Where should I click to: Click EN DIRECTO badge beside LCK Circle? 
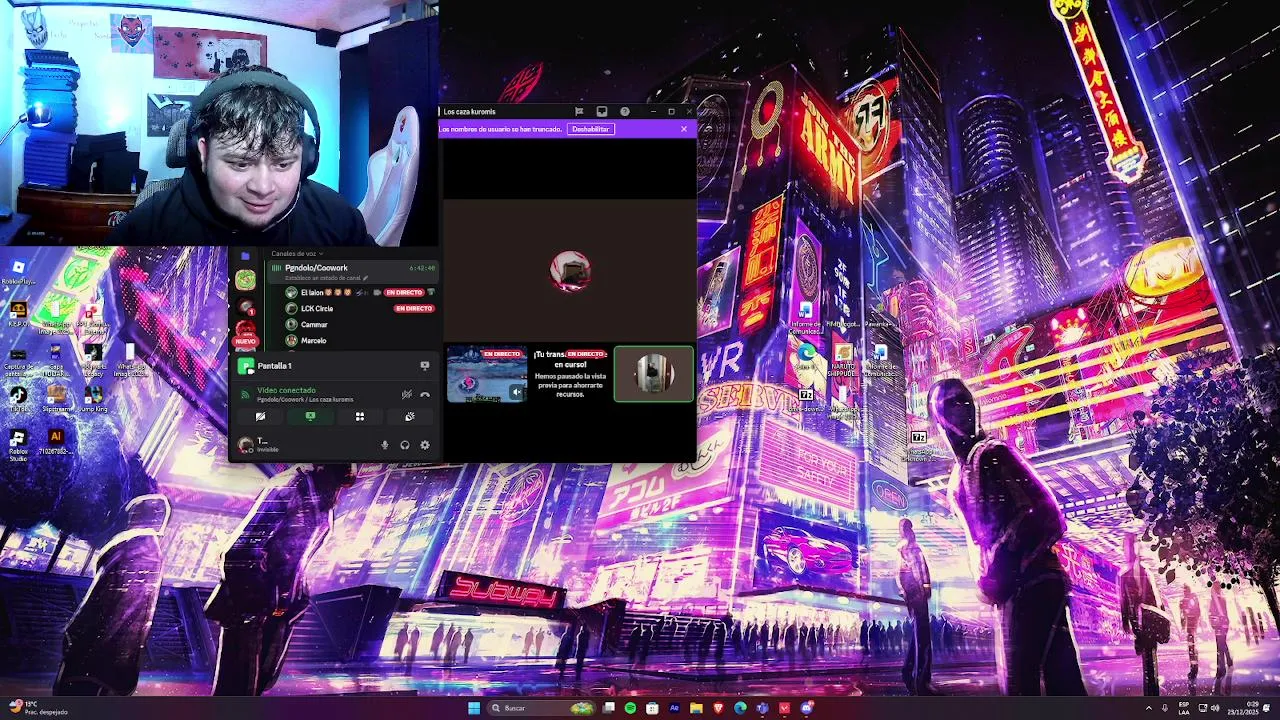click(x=414, y=309)
